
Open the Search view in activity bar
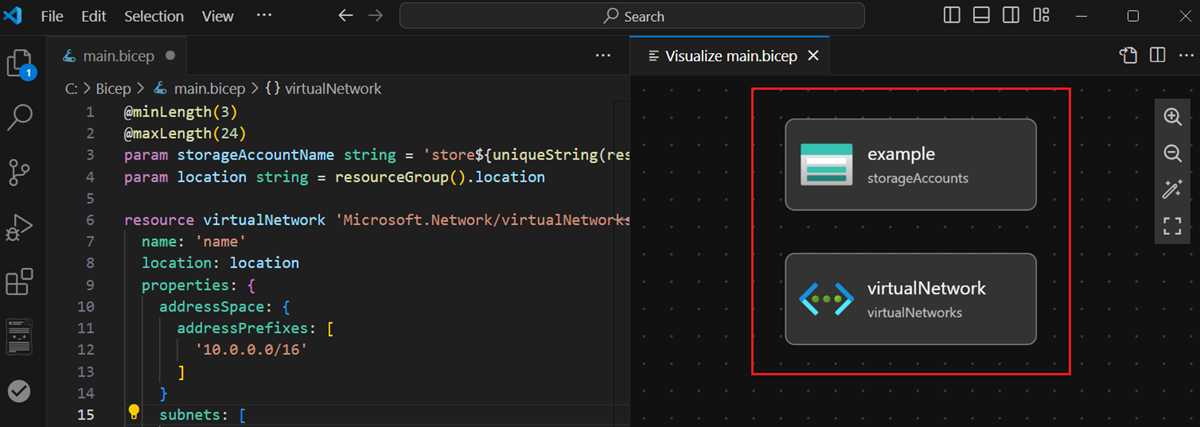[20, 118]
